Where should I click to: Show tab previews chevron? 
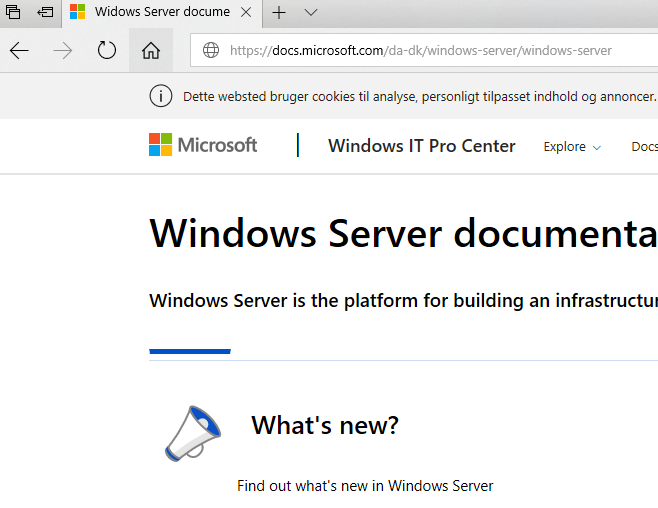tap(311, 13)
